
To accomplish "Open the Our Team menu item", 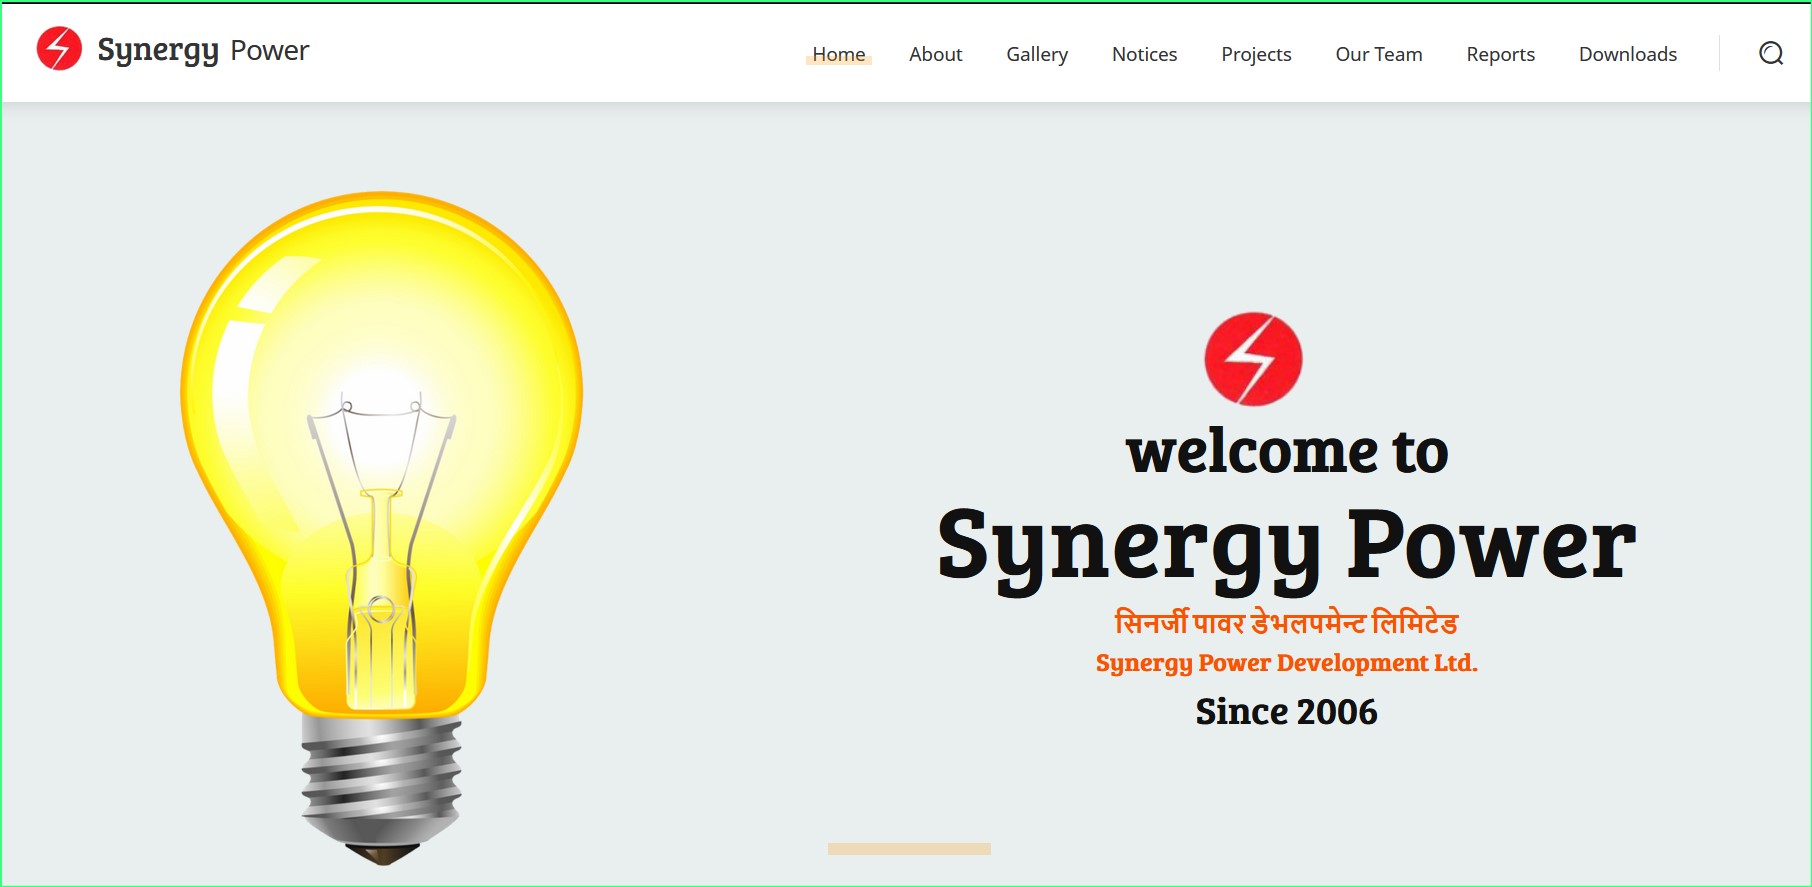I will [x=1379, y=54].
